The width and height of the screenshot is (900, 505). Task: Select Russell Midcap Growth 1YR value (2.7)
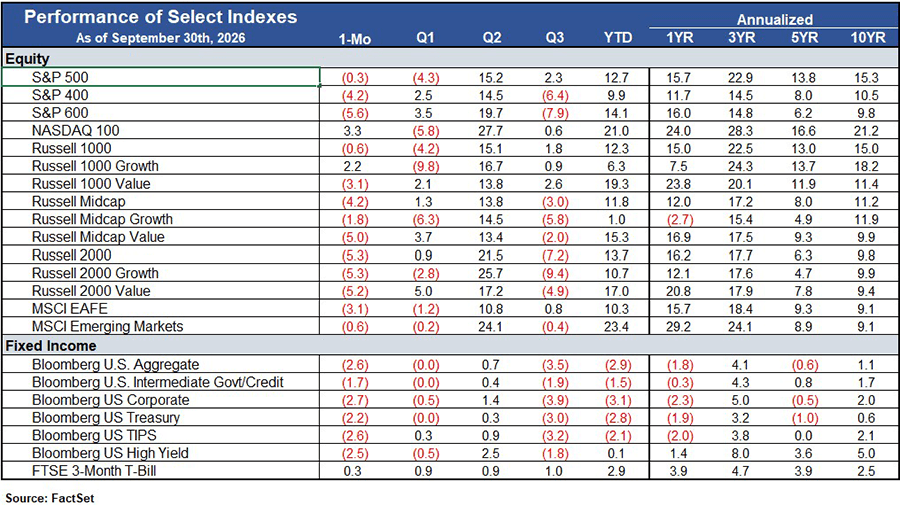680,220
